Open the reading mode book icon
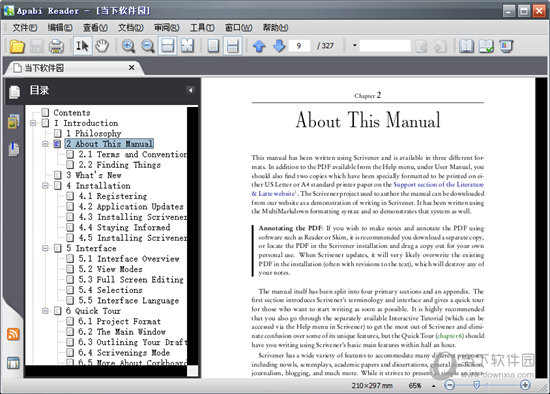This screenshot has width=550, height=394. 466,46
